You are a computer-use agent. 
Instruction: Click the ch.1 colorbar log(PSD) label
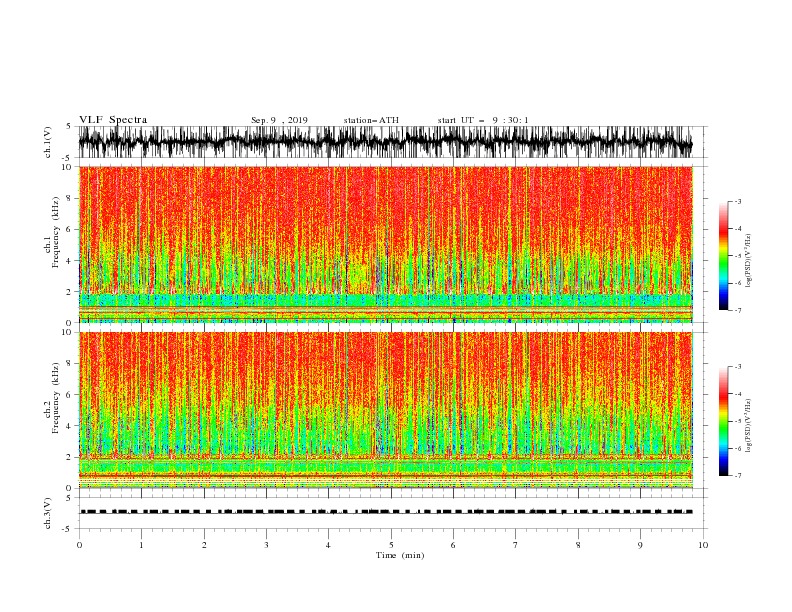[x=749, y=261]
